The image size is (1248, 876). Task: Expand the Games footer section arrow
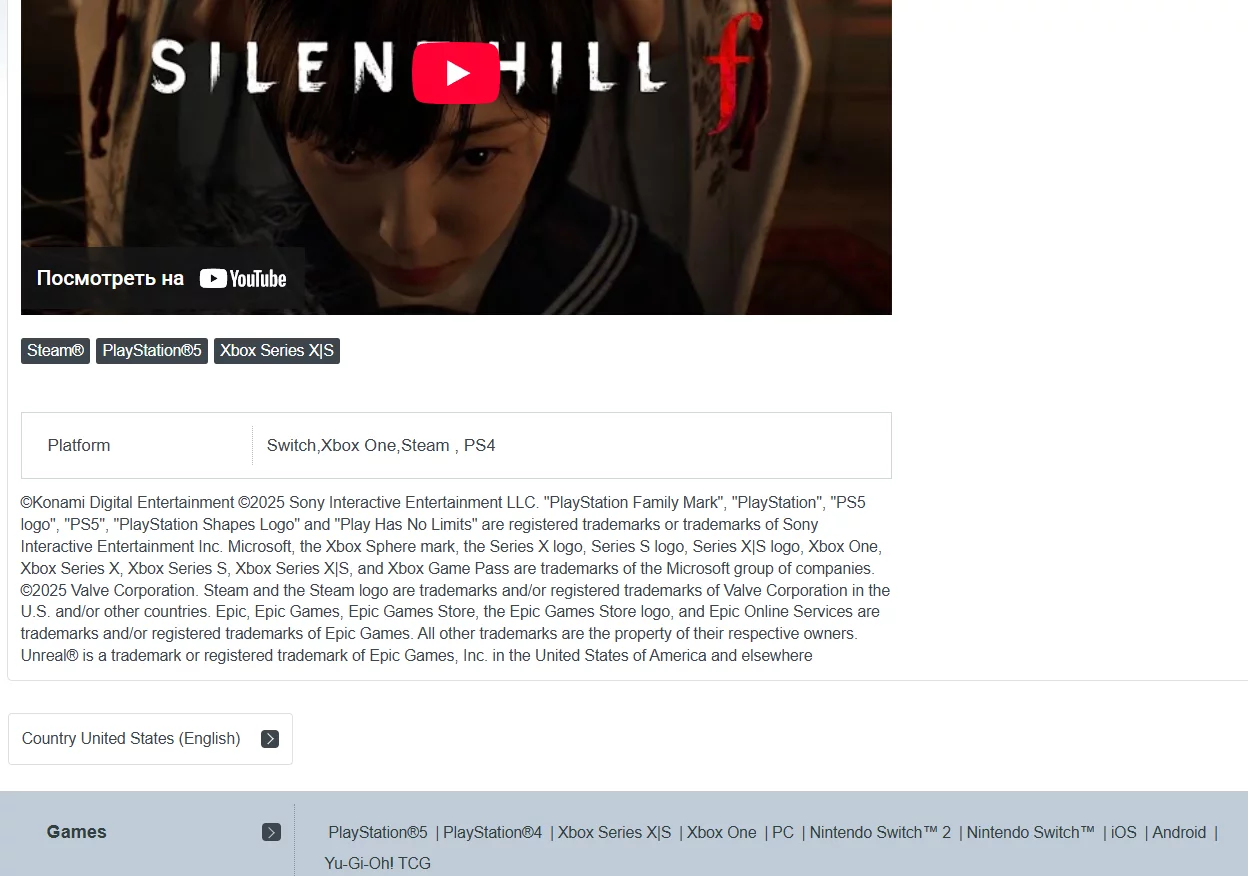(x=271, y=832)
